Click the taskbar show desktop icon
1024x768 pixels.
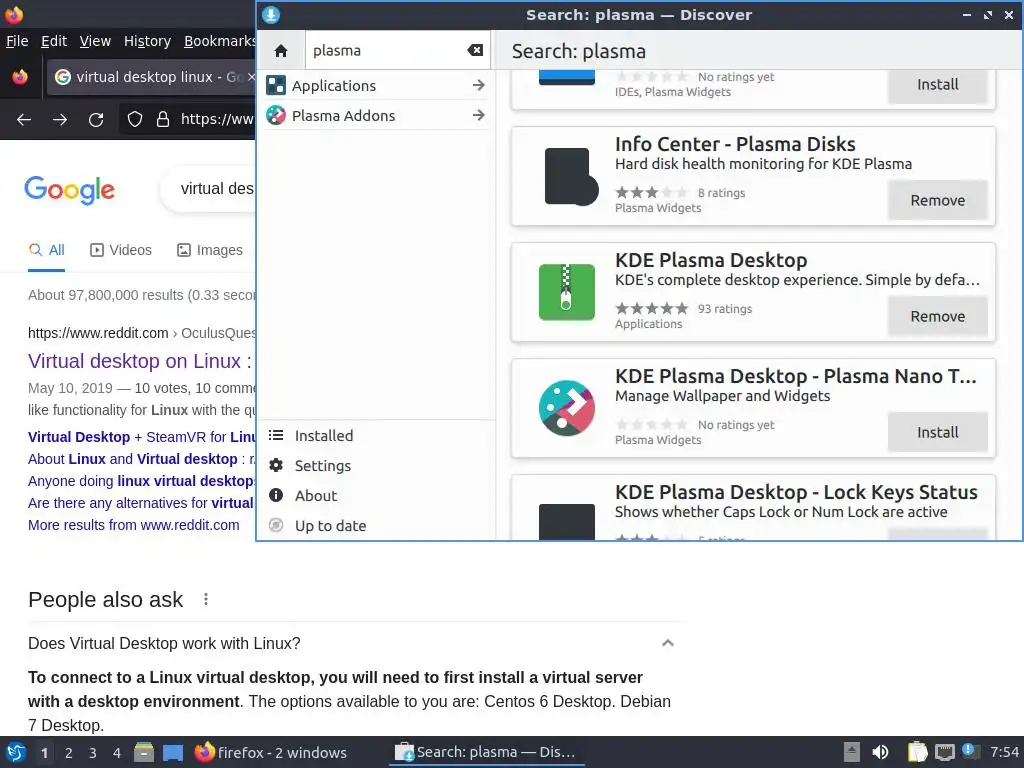173,752
